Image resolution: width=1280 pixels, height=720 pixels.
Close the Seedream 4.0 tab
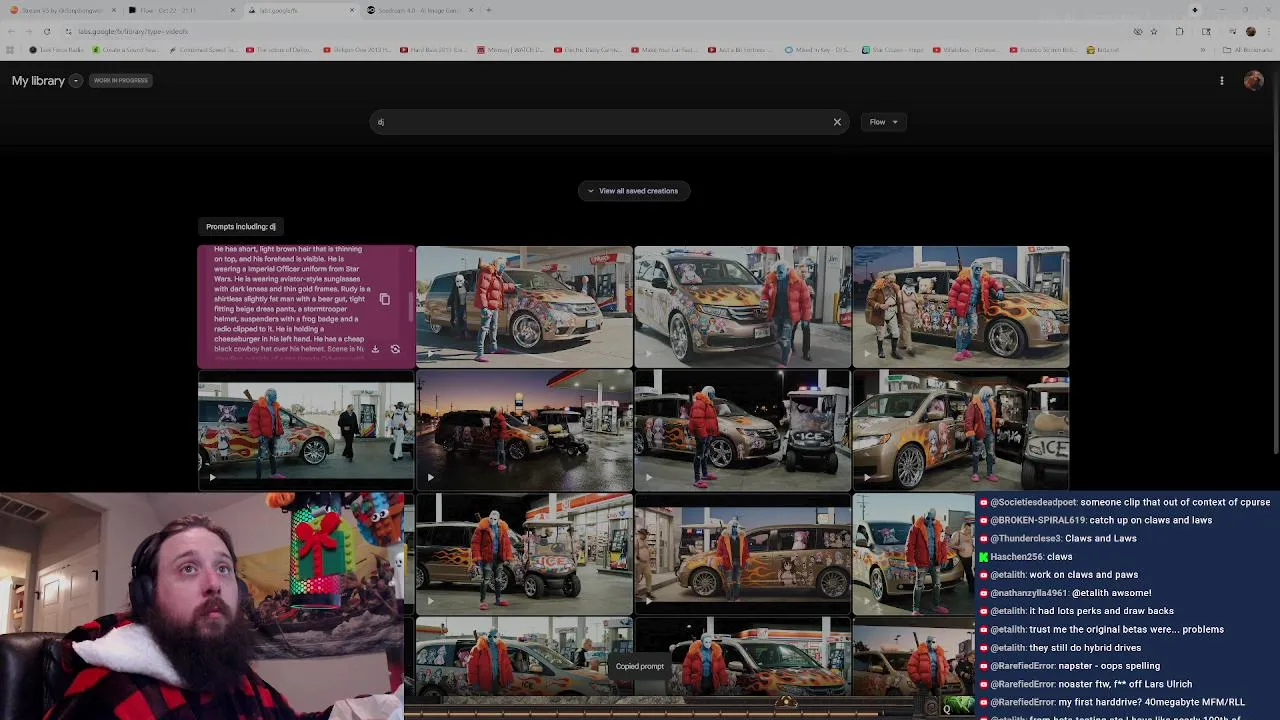point(470,10)
